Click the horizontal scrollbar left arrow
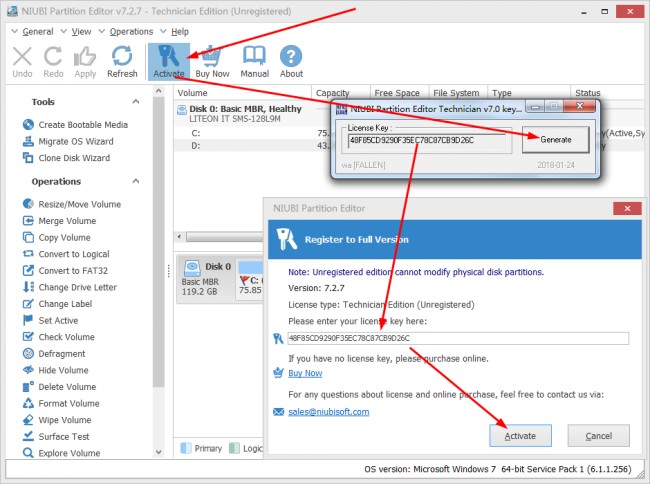 (179, 237)
